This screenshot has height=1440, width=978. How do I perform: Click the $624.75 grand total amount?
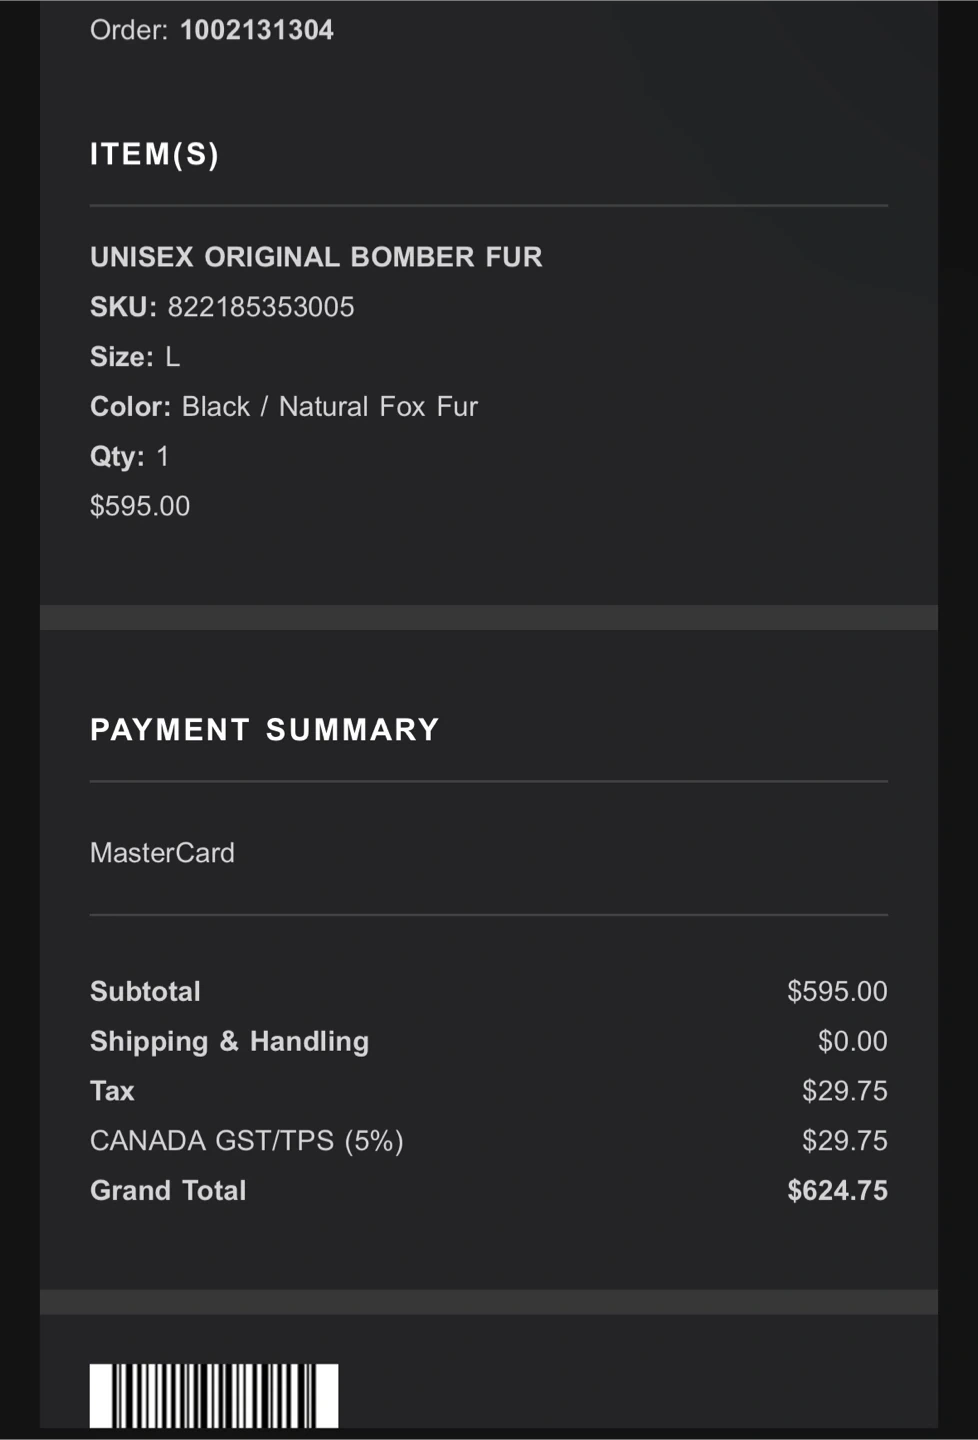click(837, 1191)
